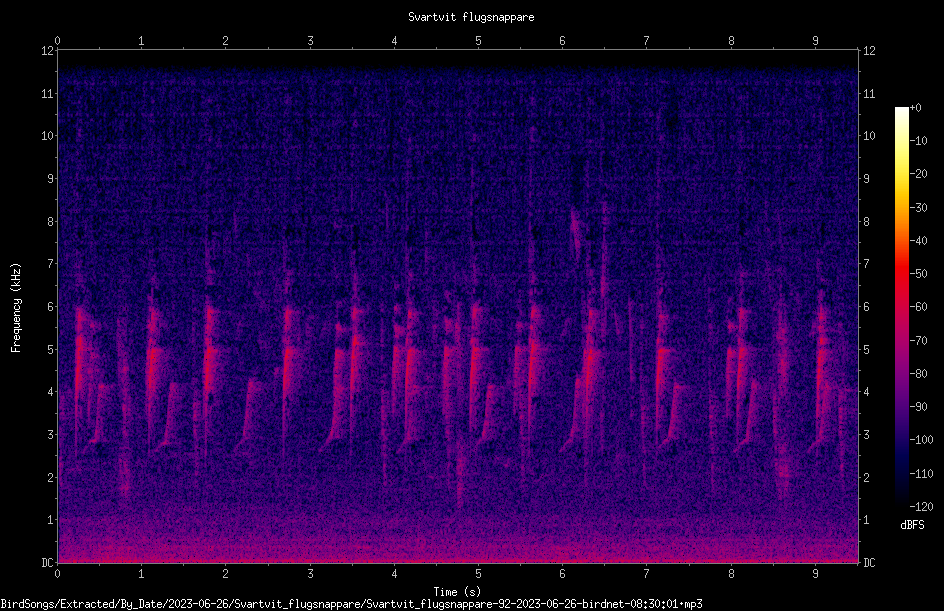Click the '1' tick on the right frequency axis
The image size is (944, 611).
(866, 520)
